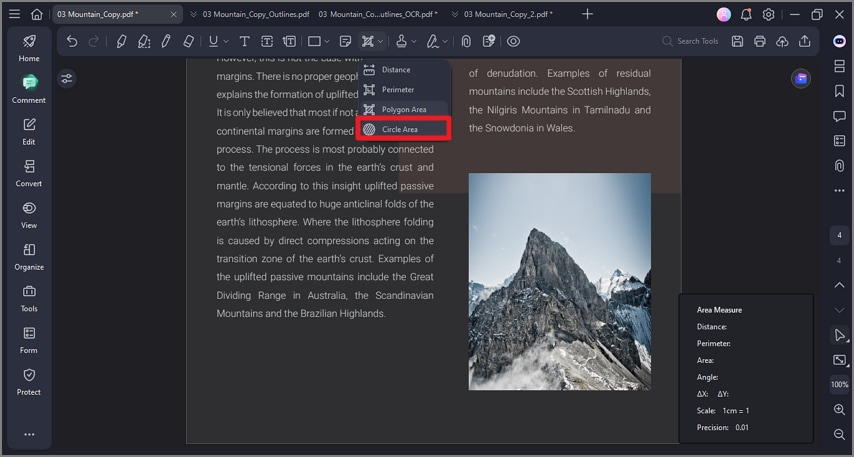Screen dimensions: 854x457
Task: Select the Highlight tool
Action: point(121,41)
